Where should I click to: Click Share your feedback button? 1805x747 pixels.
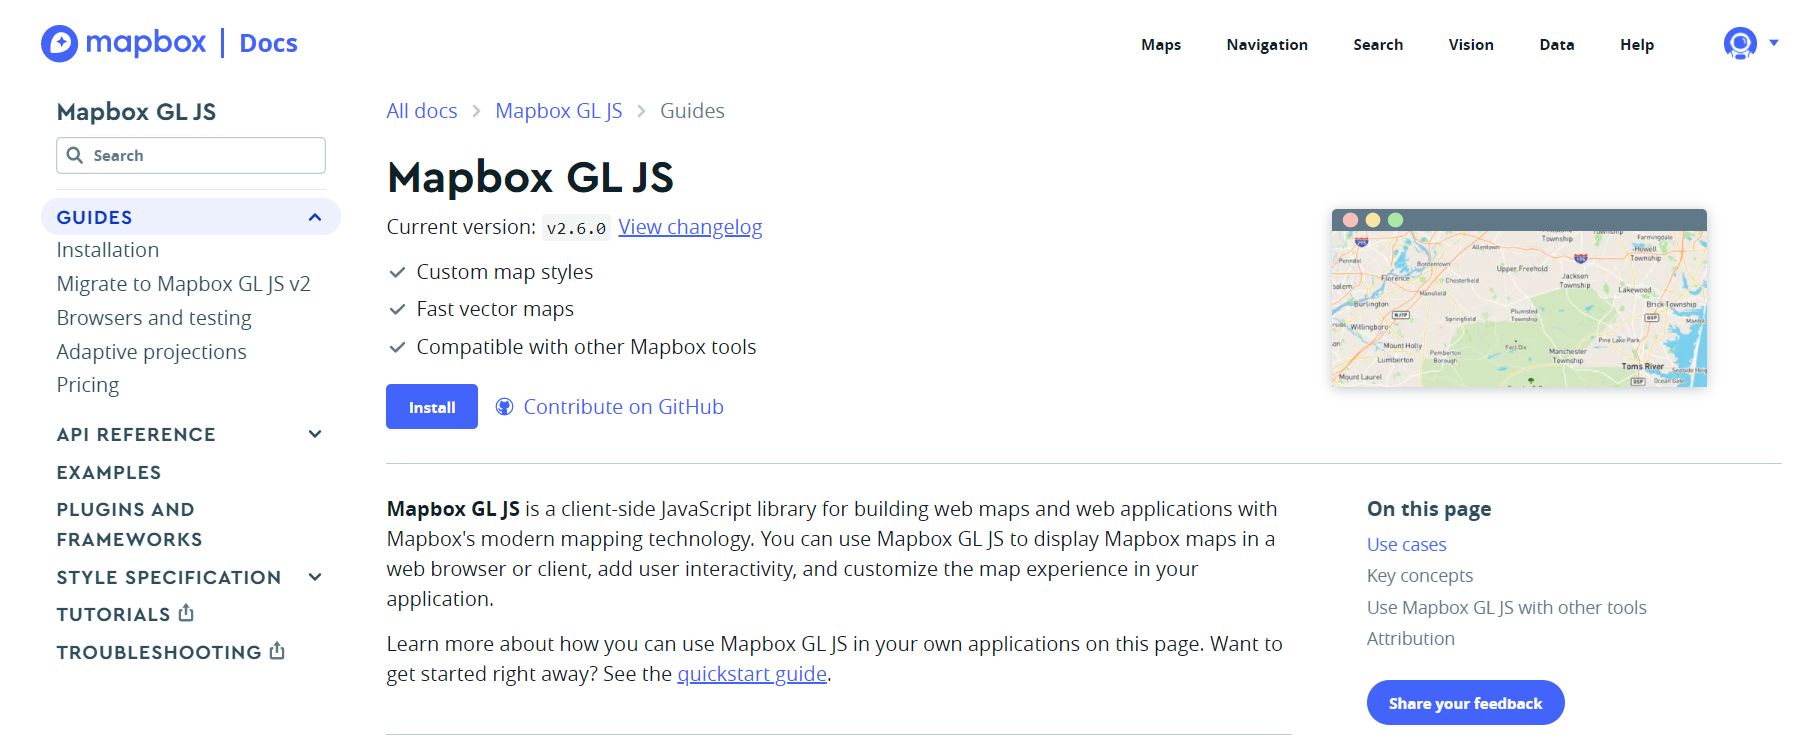[1465, 703]
